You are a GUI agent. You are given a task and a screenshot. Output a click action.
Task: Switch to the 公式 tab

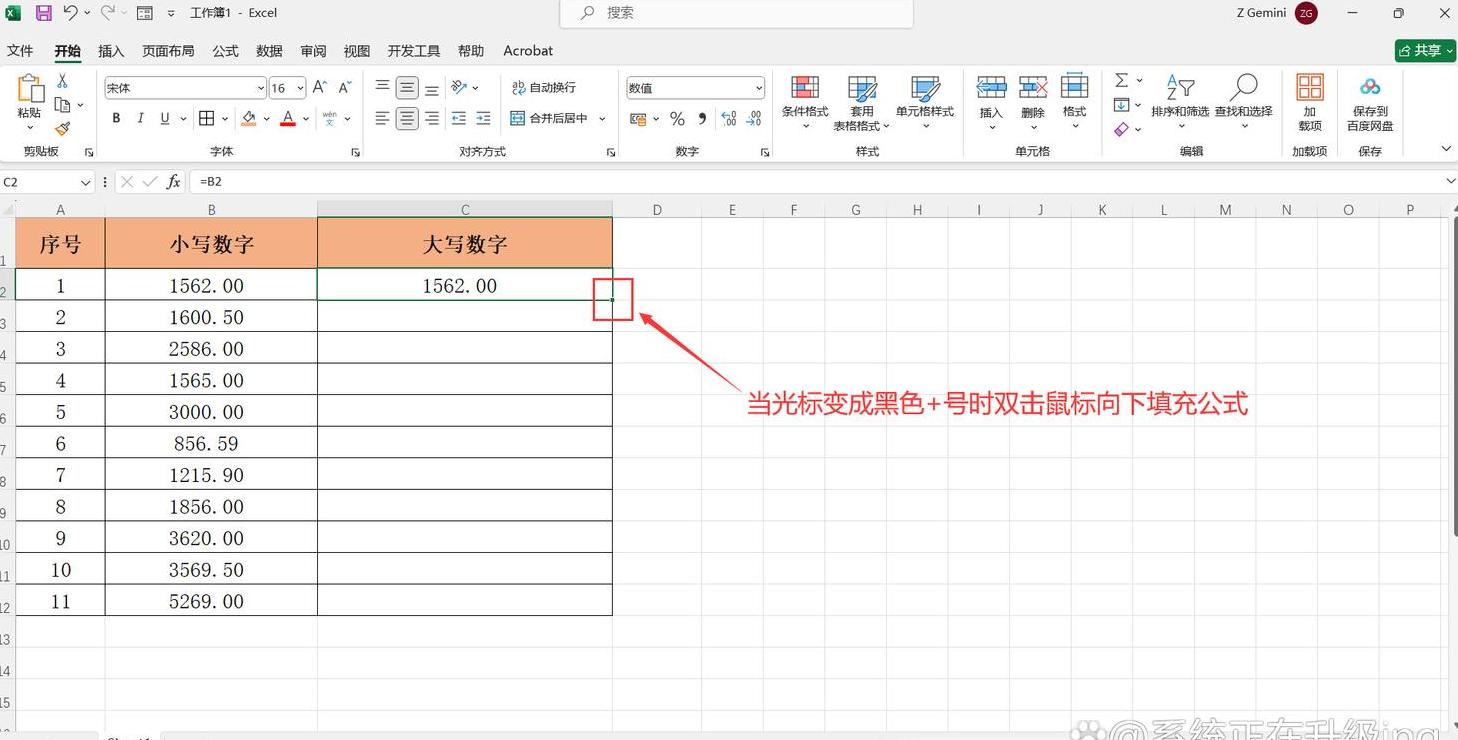(225, 50)
